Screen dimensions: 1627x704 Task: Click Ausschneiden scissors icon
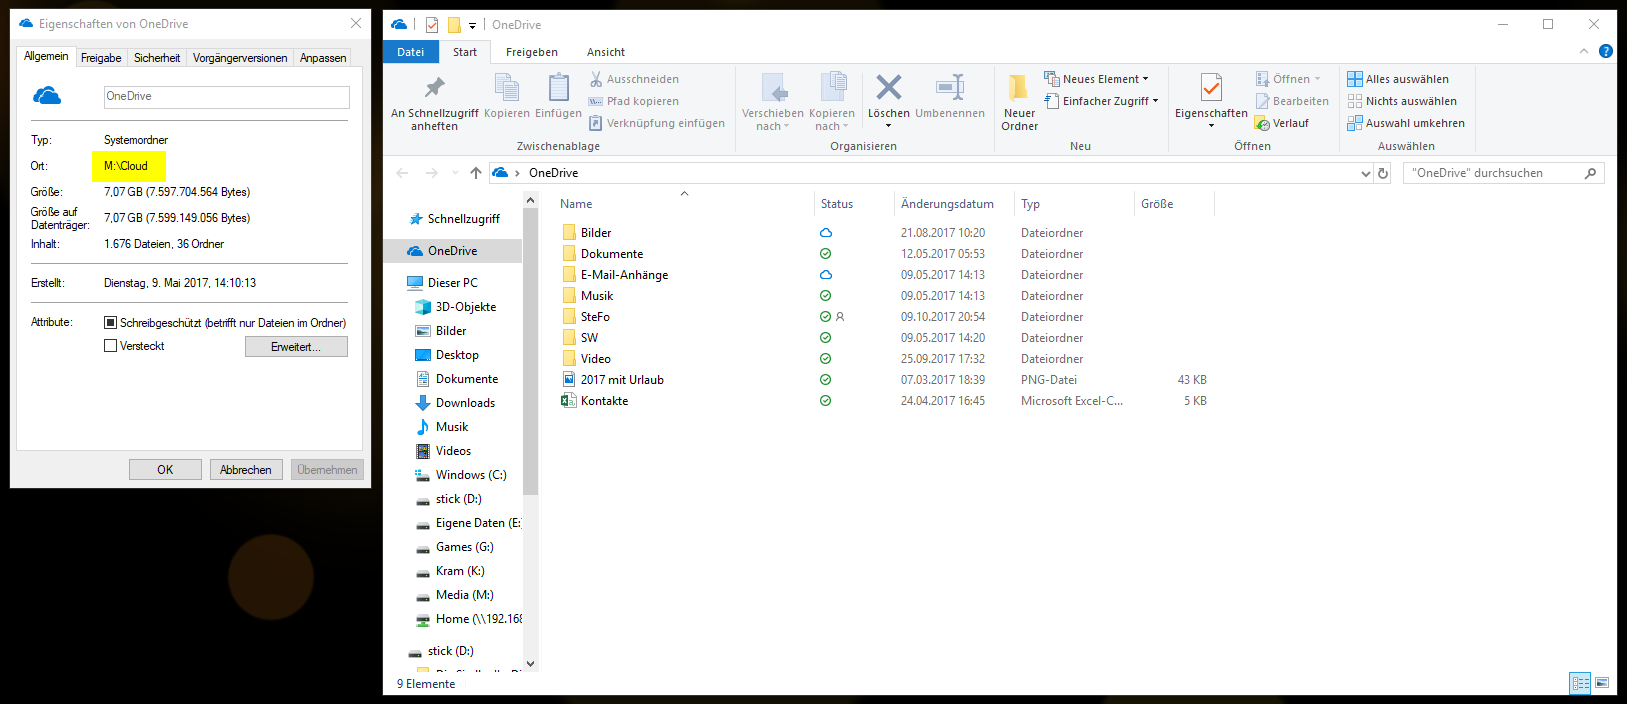(x=596, y=79)
